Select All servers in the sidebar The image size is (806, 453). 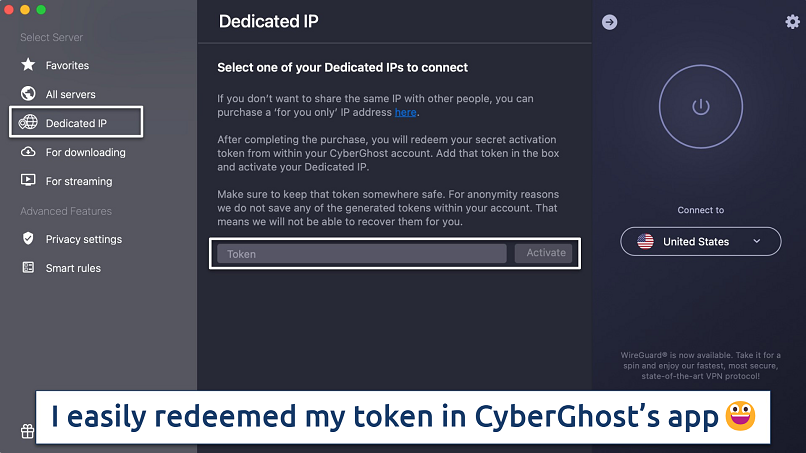[x=70, y=94]
